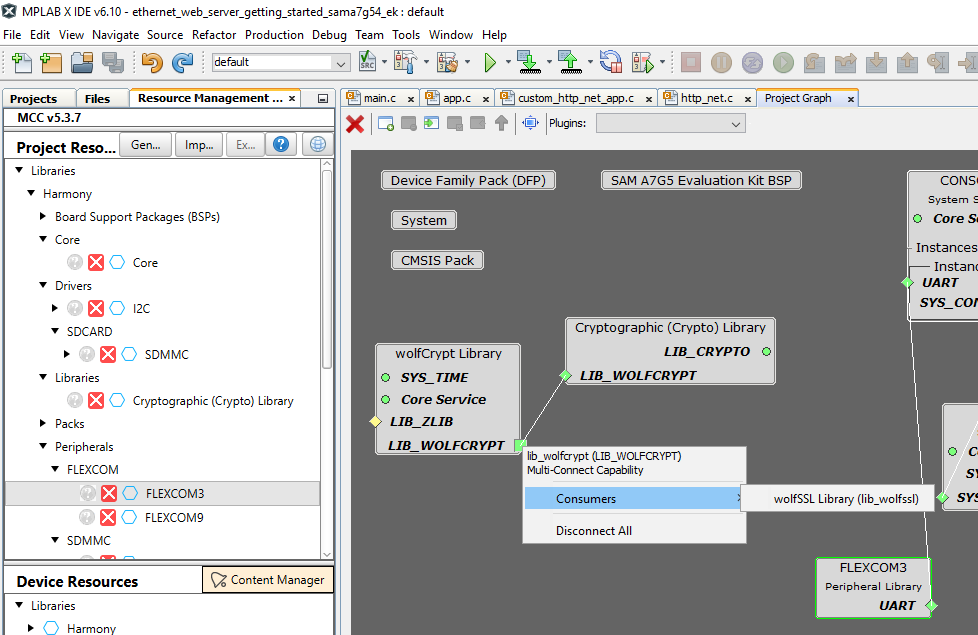Open Project using the folder toolbar icon

tap(82, 62)
